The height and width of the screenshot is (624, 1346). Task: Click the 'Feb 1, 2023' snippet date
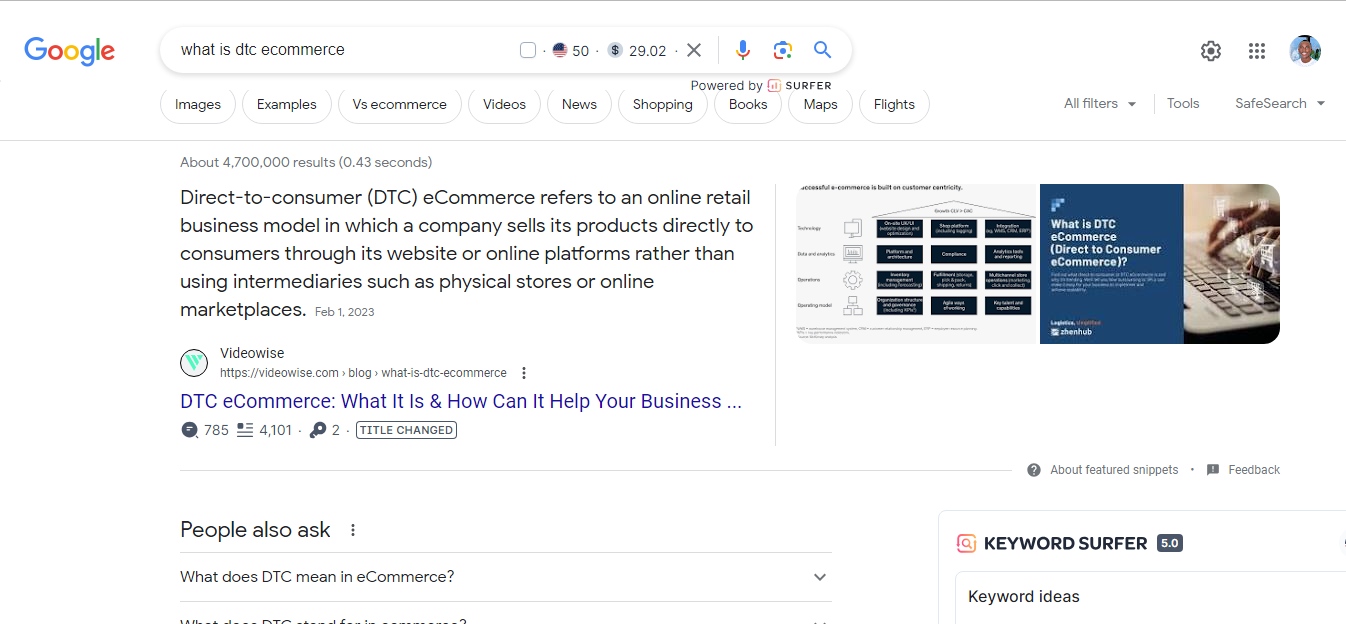345,312
